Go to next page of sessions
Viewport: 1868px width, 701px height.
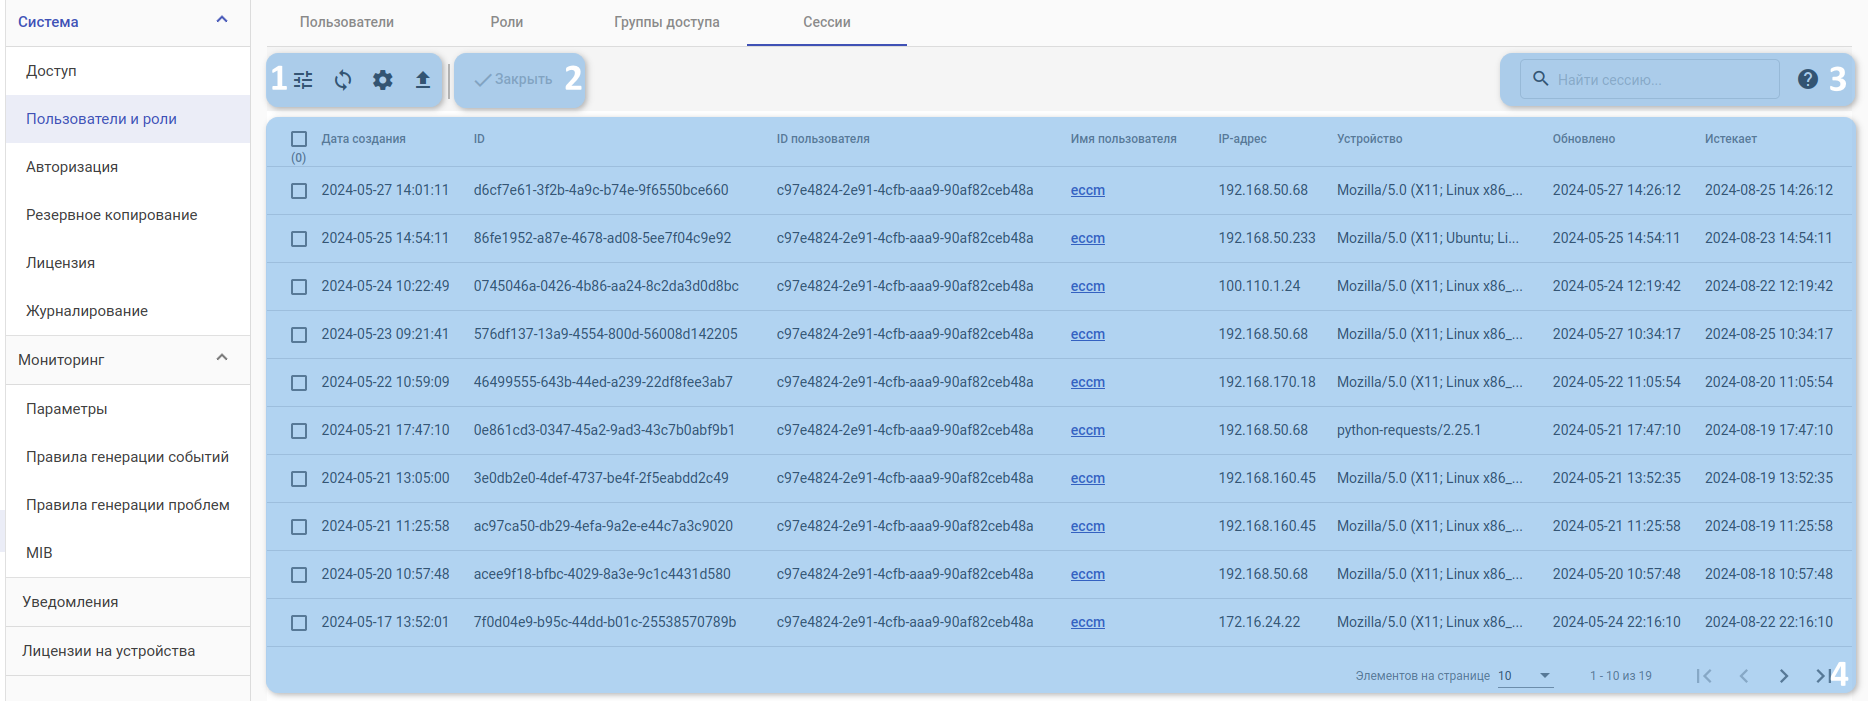coord(1783,676)
